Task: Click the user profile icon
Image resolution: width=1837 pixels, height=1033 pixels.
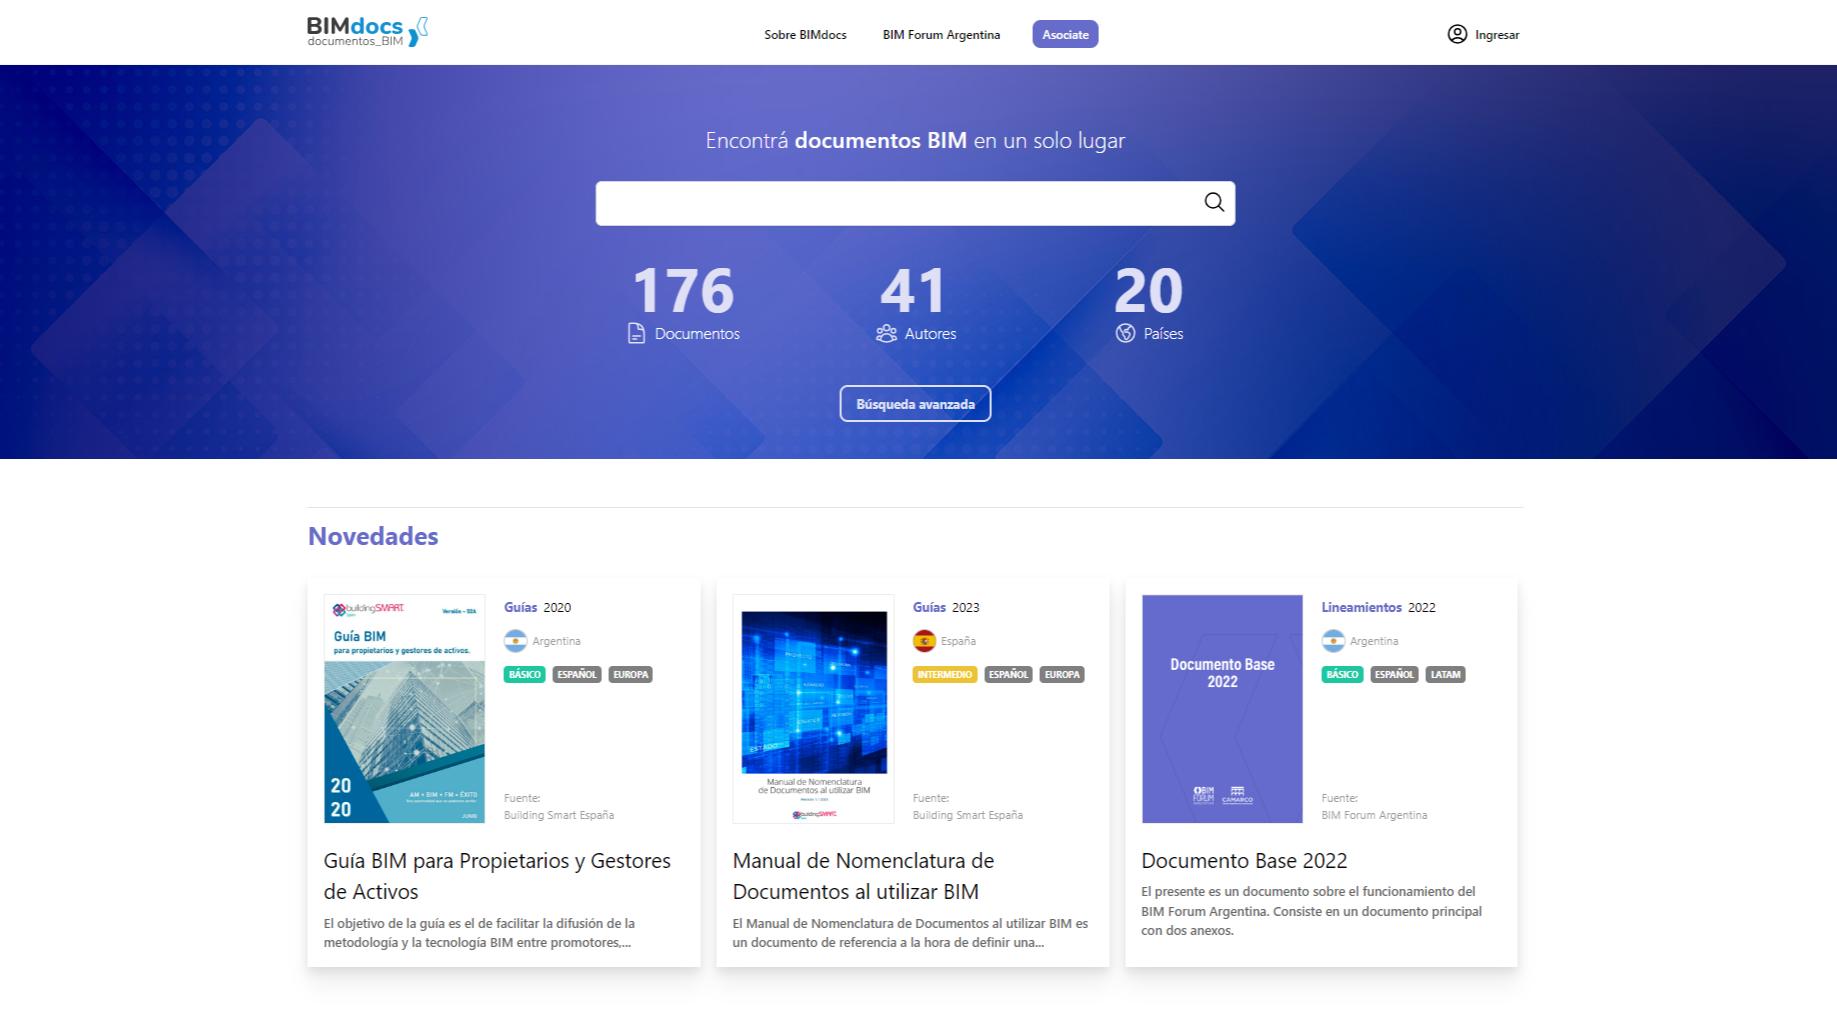Action: coord(1457,34)
